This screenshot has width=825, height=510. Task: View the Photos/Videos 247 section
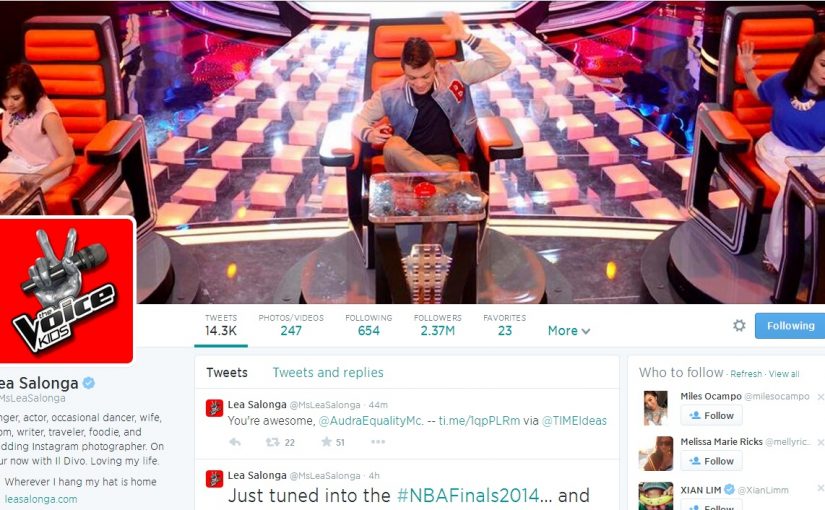click(x=291, y=325)
